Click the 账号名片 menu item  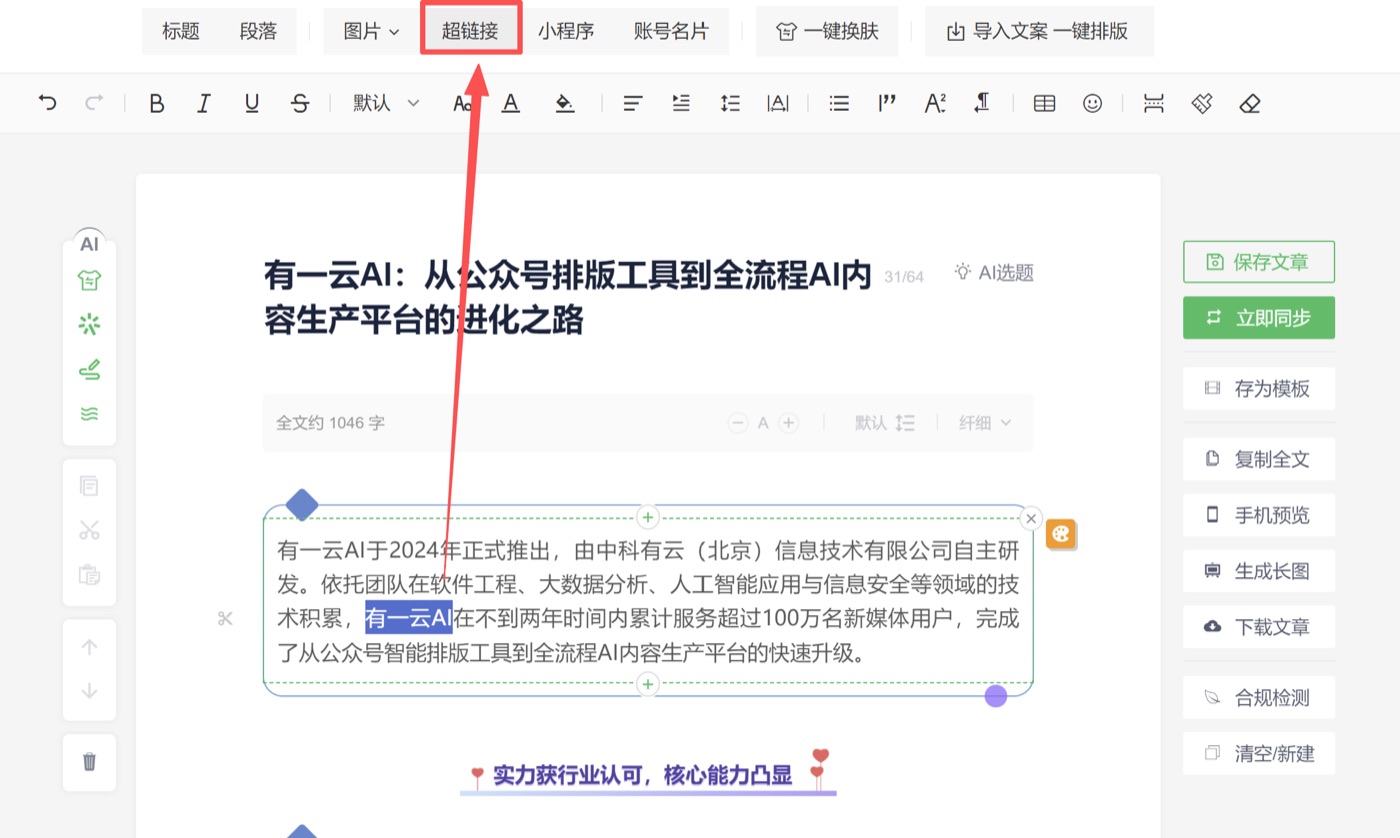pos(671,31)
